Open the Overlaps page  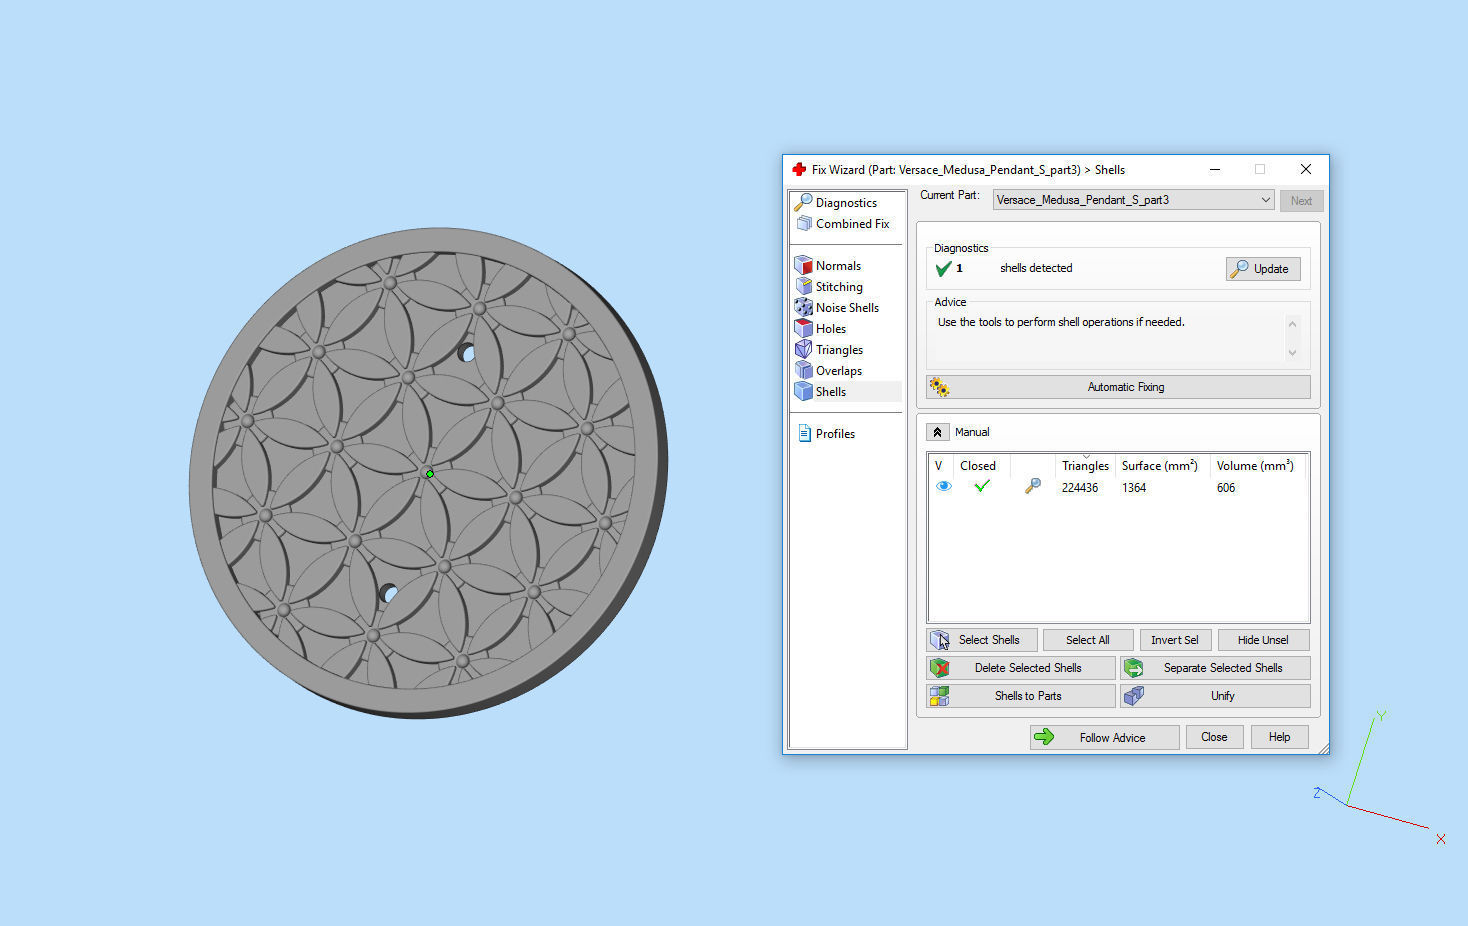(838, 371)
